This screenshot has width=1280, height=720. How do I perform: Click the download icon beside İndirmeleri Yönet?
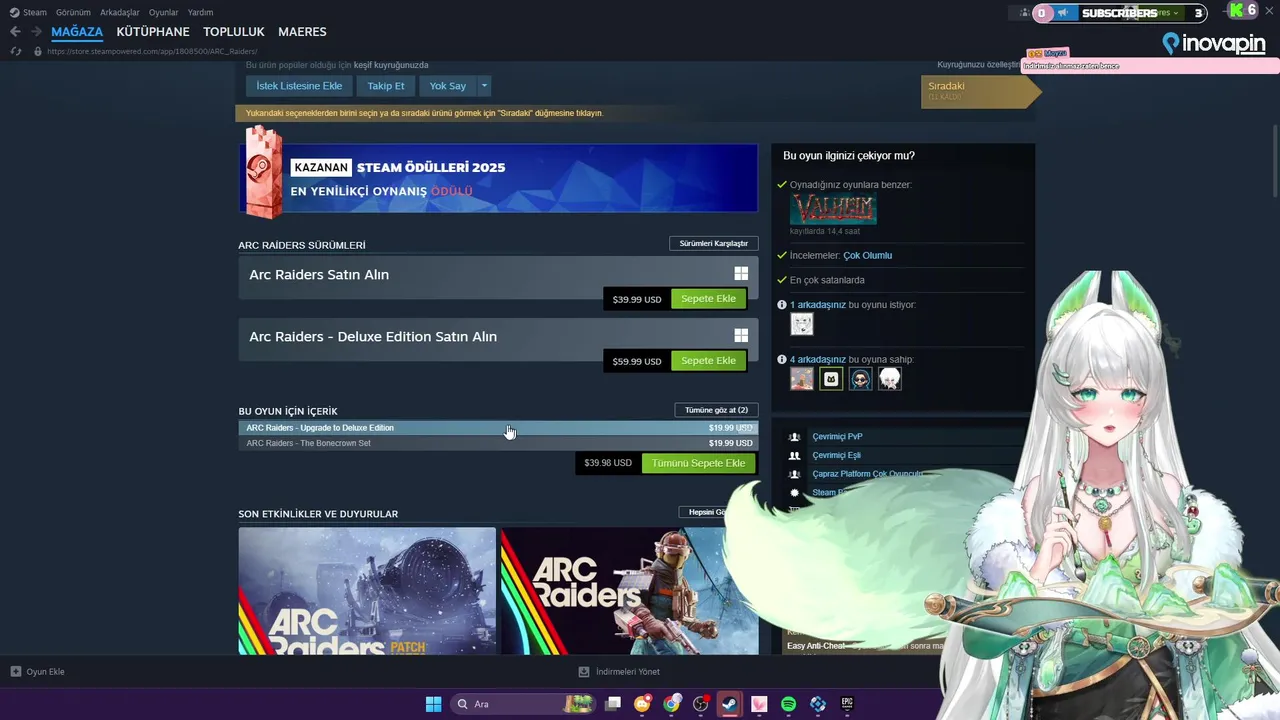[584, 672]
